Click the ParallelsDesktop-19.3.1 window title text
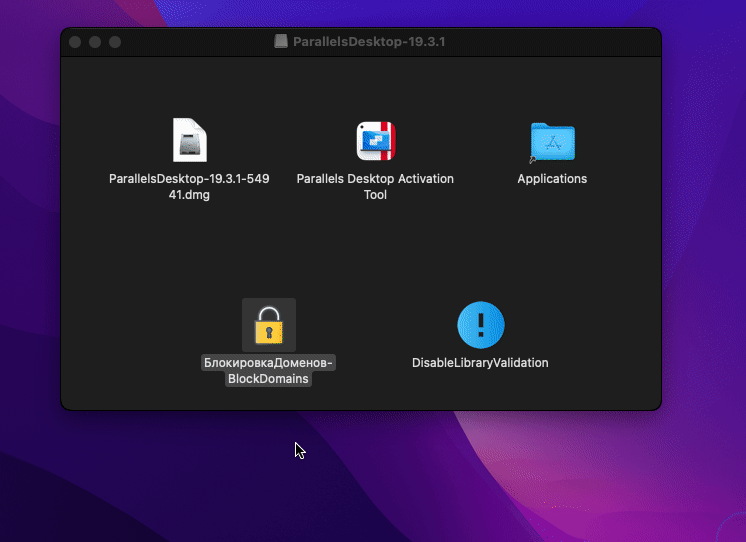The height and width of the screenshot is (542, 746). pos(369,42)
